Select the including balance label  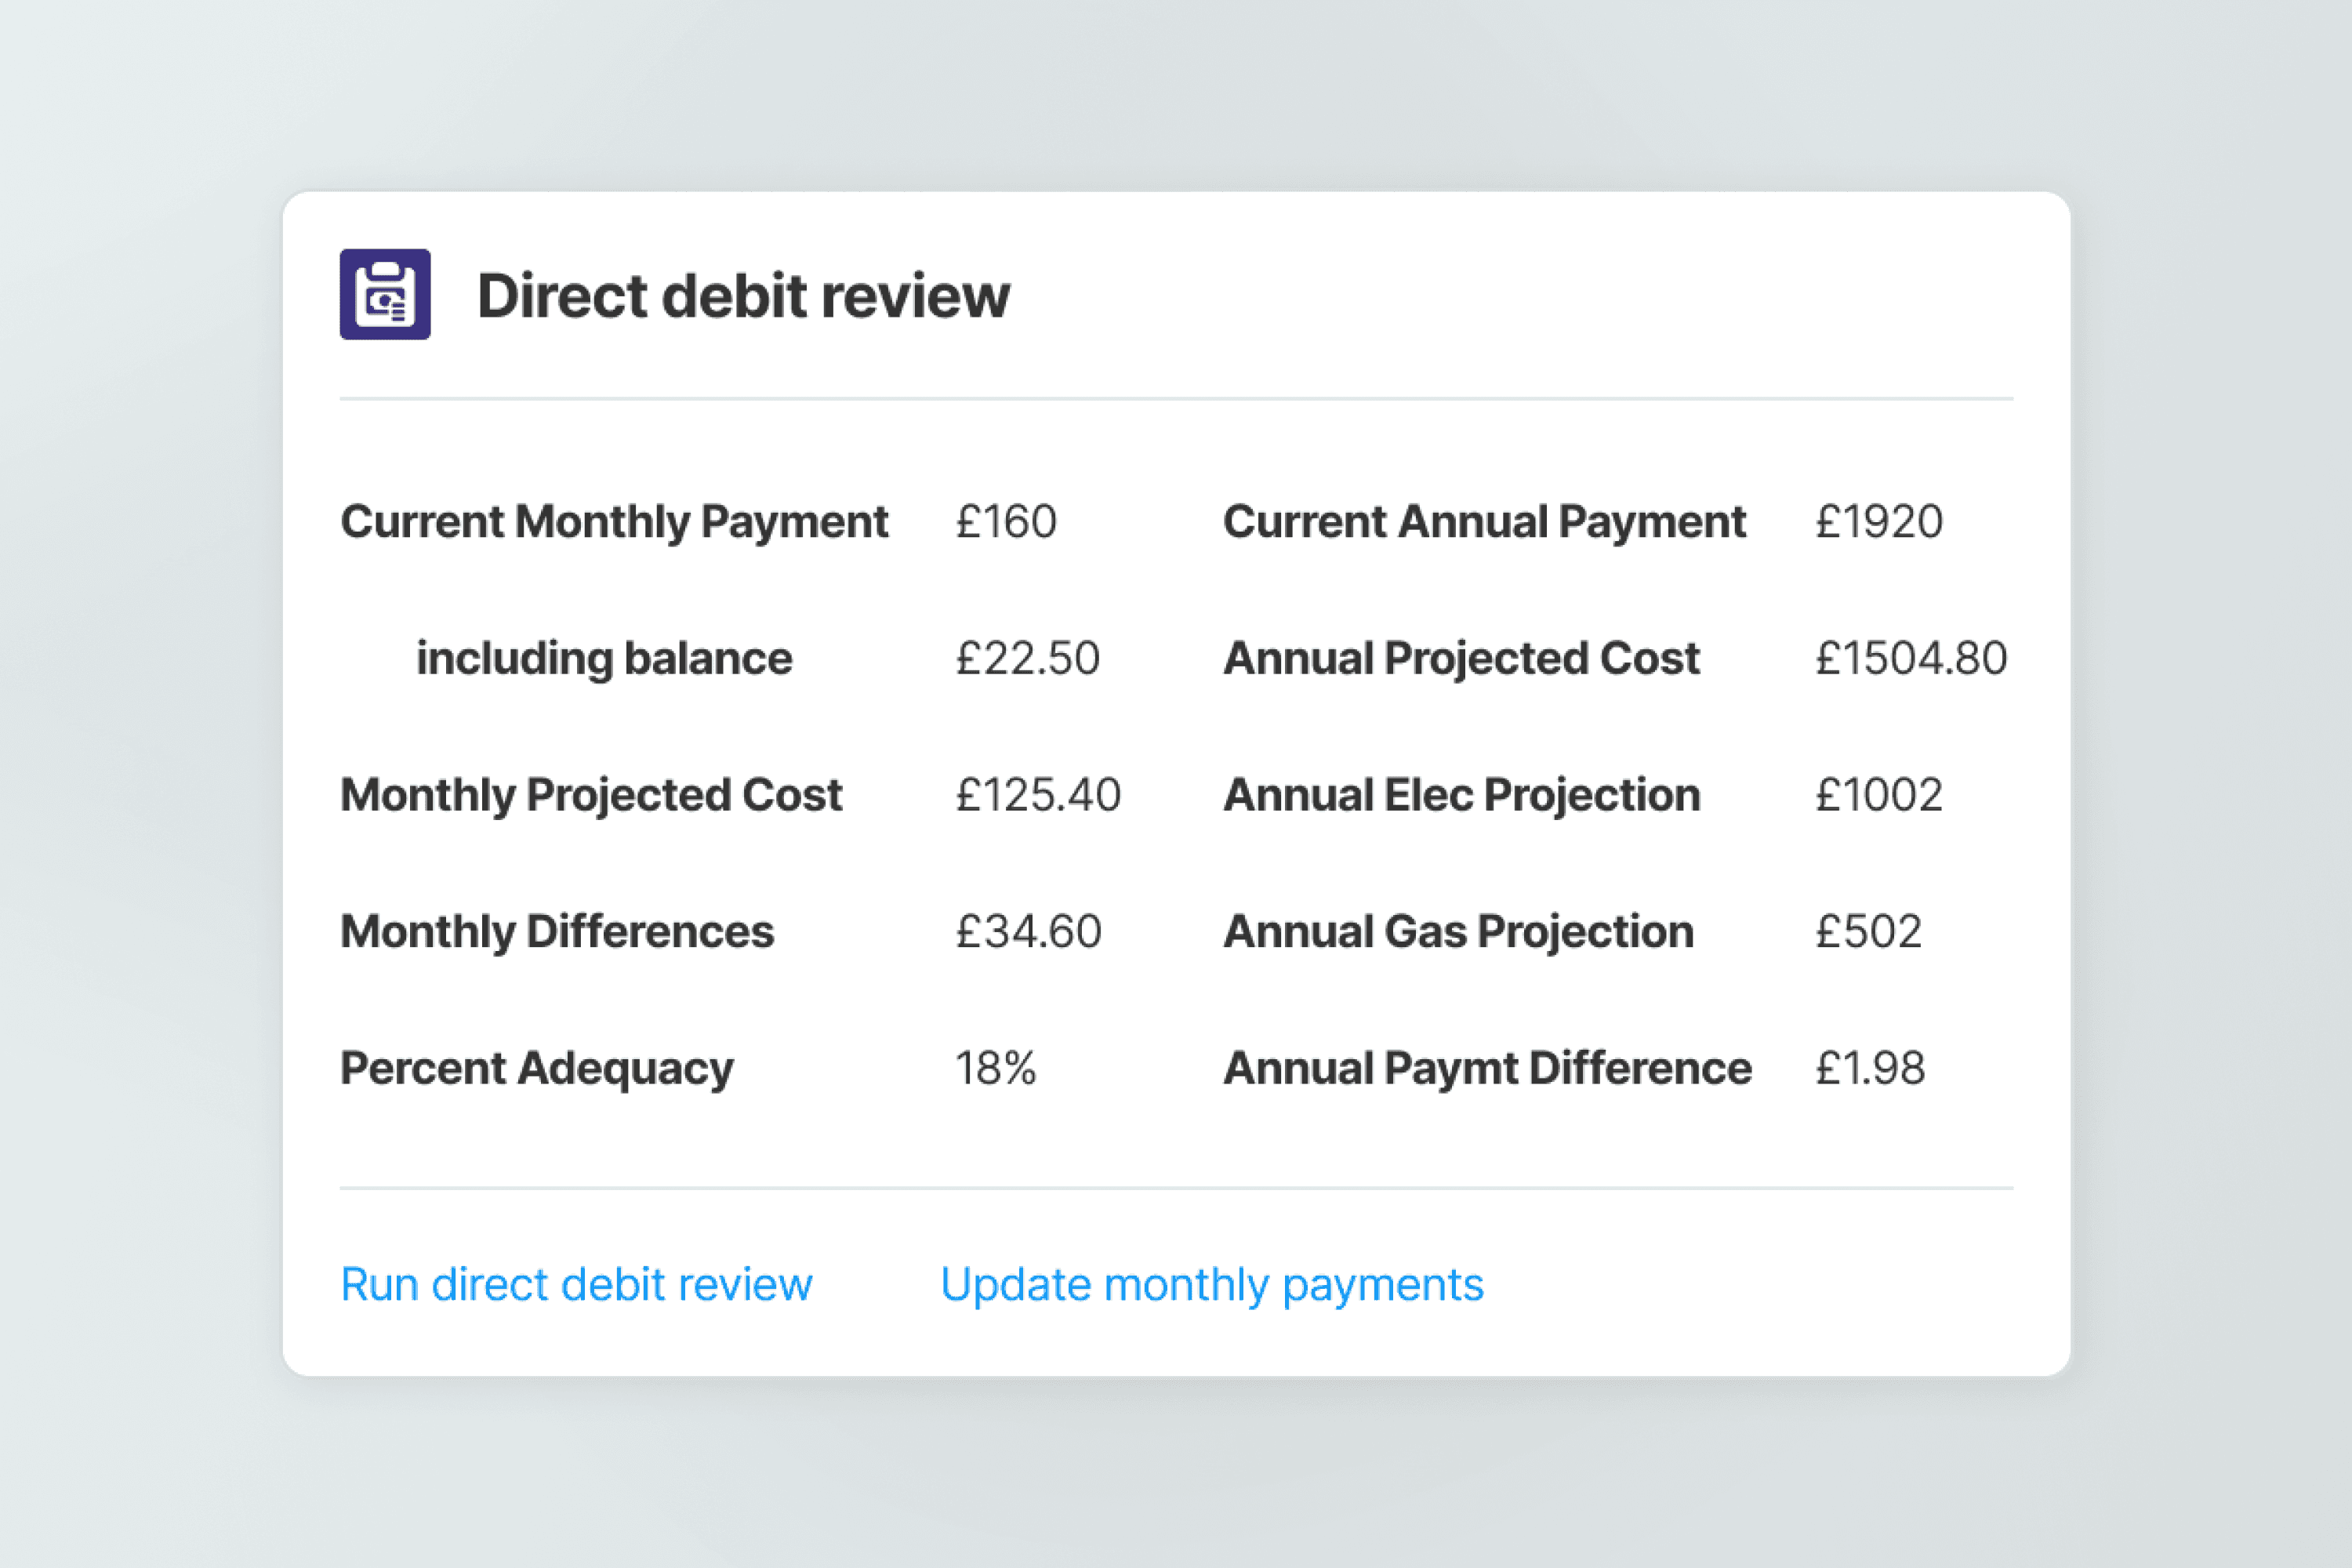click(604, 658)
